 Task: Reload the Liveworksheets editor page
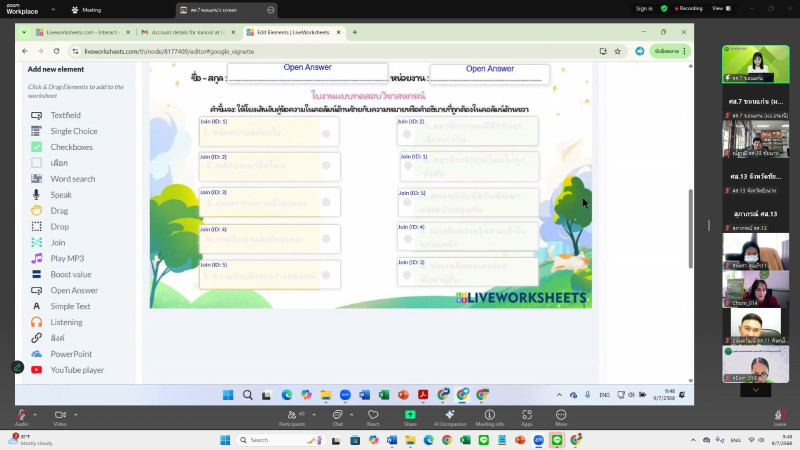pyautogui.click(x=57, y=51)
